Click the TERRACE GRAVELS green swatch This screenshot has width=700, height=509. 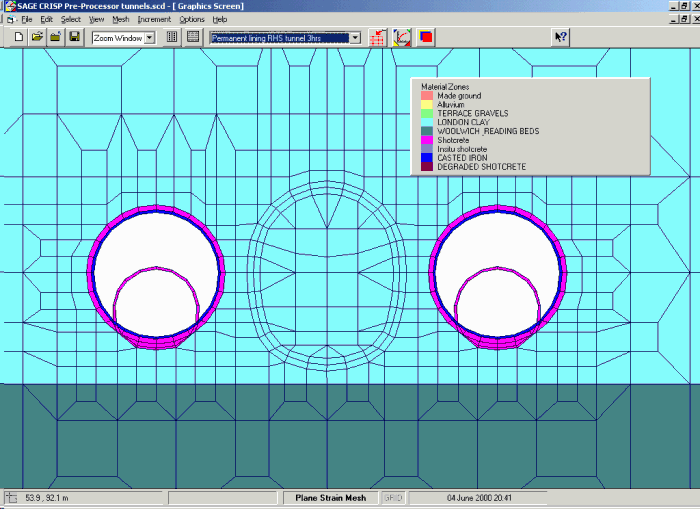(x=427, y=113)
